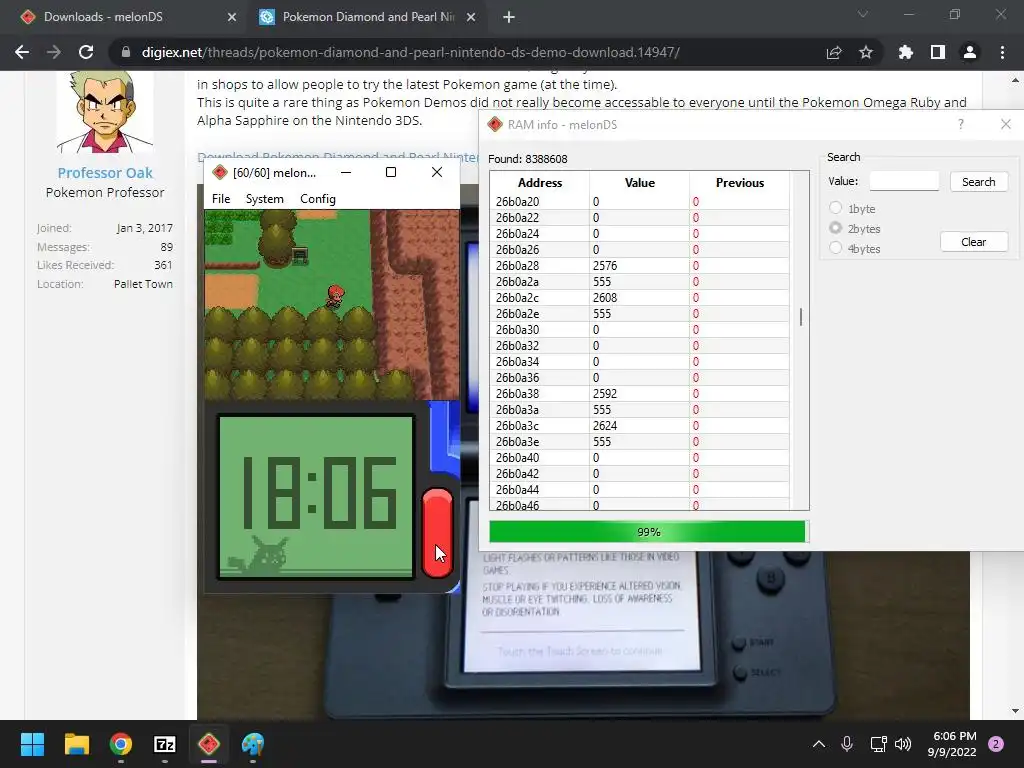This screenshot has height=768, width=1024.
Task: Sort by the Value column header
Action: point(639,183)
